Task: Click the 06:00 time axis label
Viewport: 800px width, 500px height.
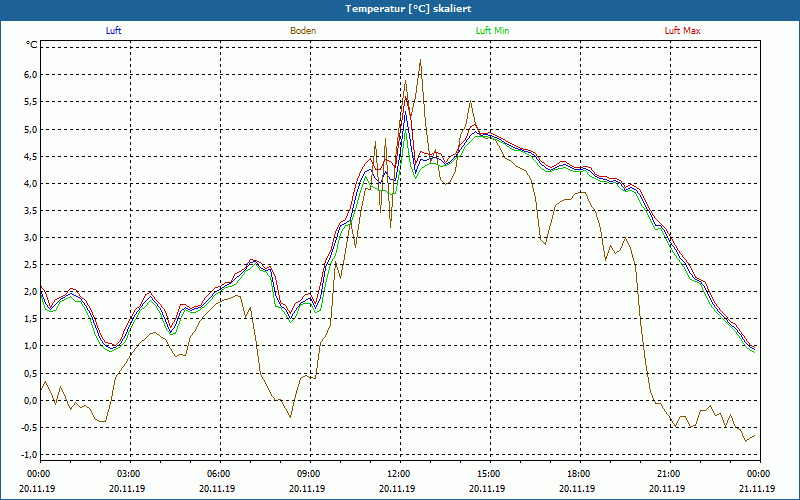Action: 220,474
